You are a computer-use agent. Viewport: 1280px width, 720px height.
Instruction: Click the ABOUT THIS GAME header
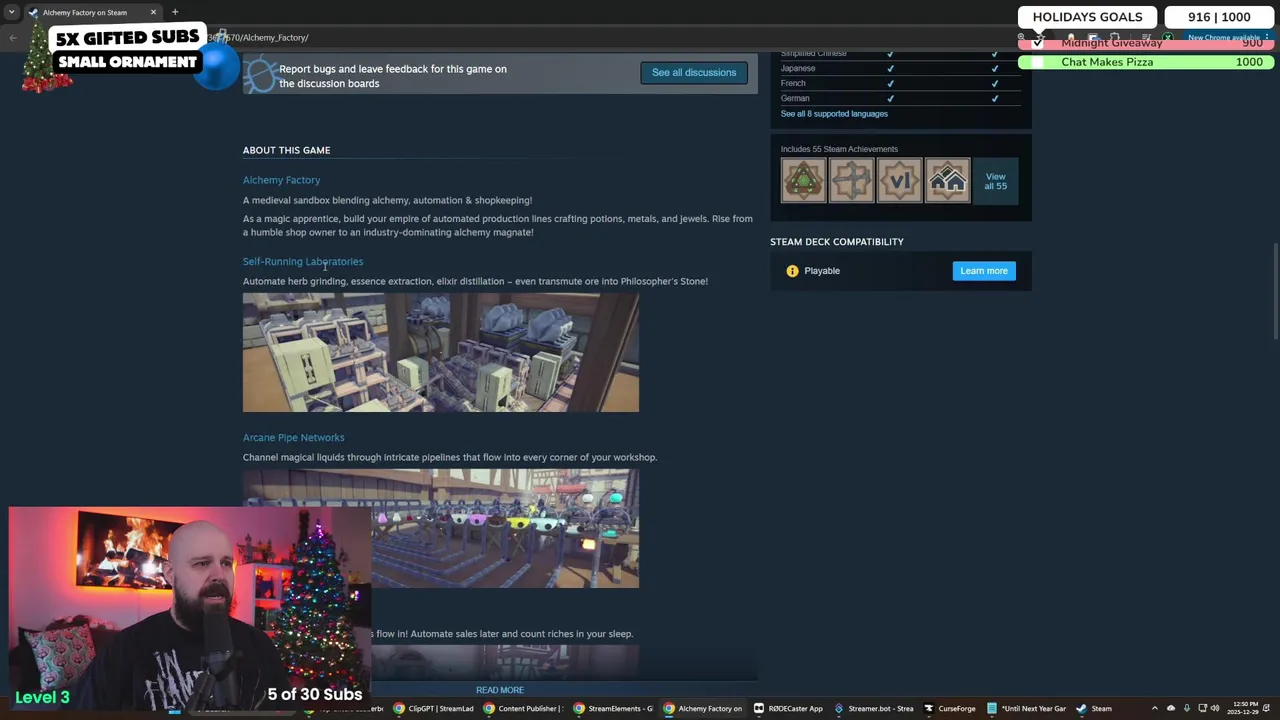coord(286,151)
